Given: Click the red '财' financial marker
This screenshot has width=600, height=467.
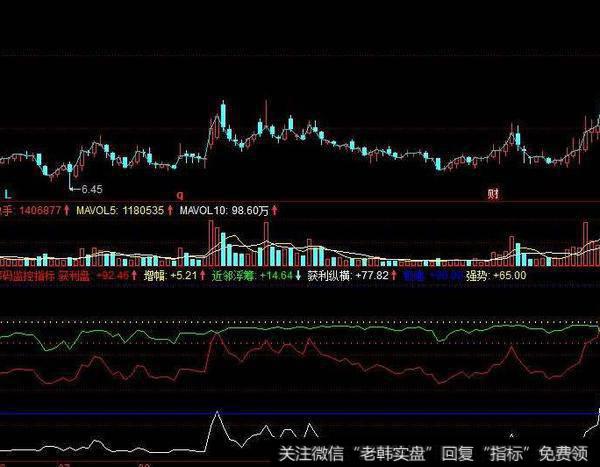Looking at the screenshot, I should pyautogui.click(x=492, y=191).
